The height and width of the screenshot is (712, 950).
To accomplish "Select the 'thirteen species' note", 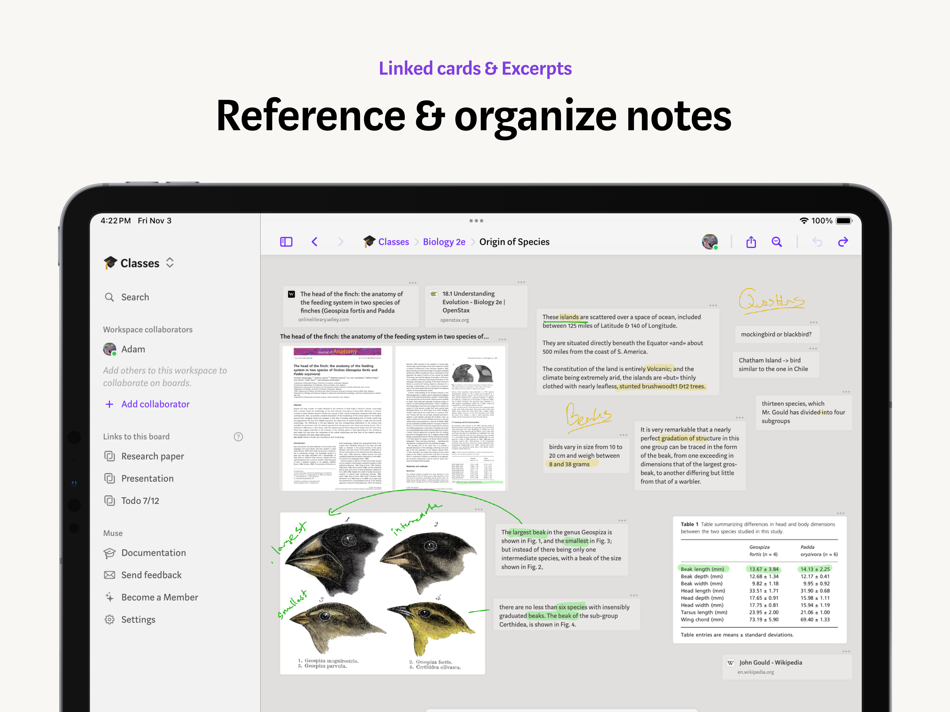I will (x=803, y=412).
